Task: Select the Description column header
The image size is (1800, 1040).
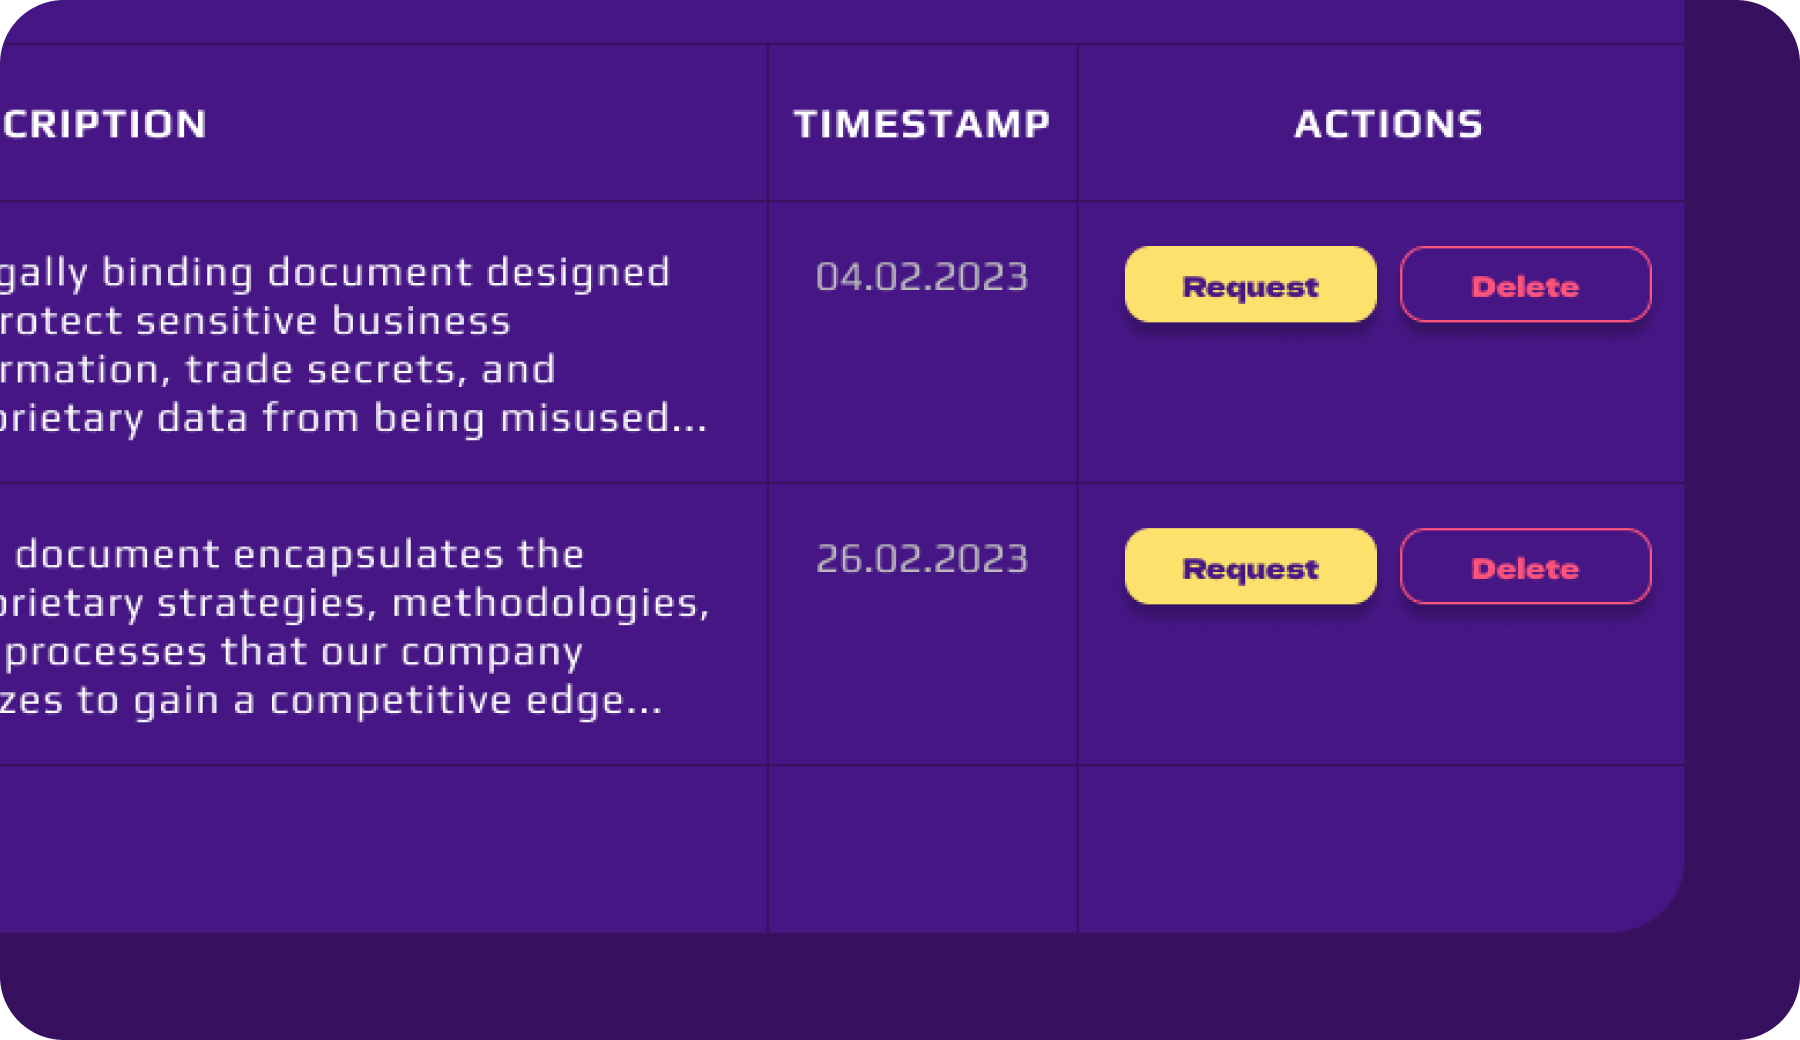Action: (x=104, y=124)
